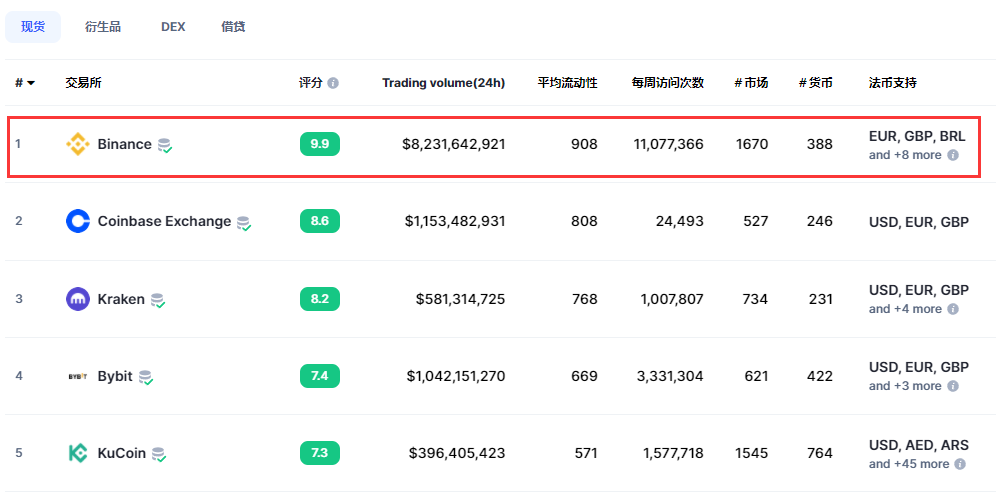
Task: Click the info icon after KuCoin's +45 more
Action: click(960, 464)
